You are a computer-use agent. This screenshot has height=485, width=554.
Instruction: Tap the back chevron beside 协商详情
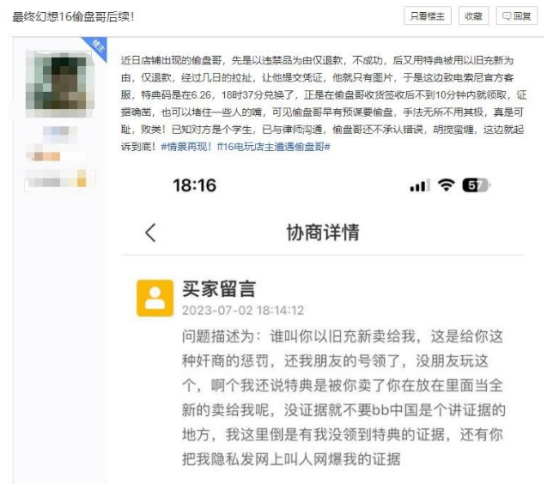151,233
